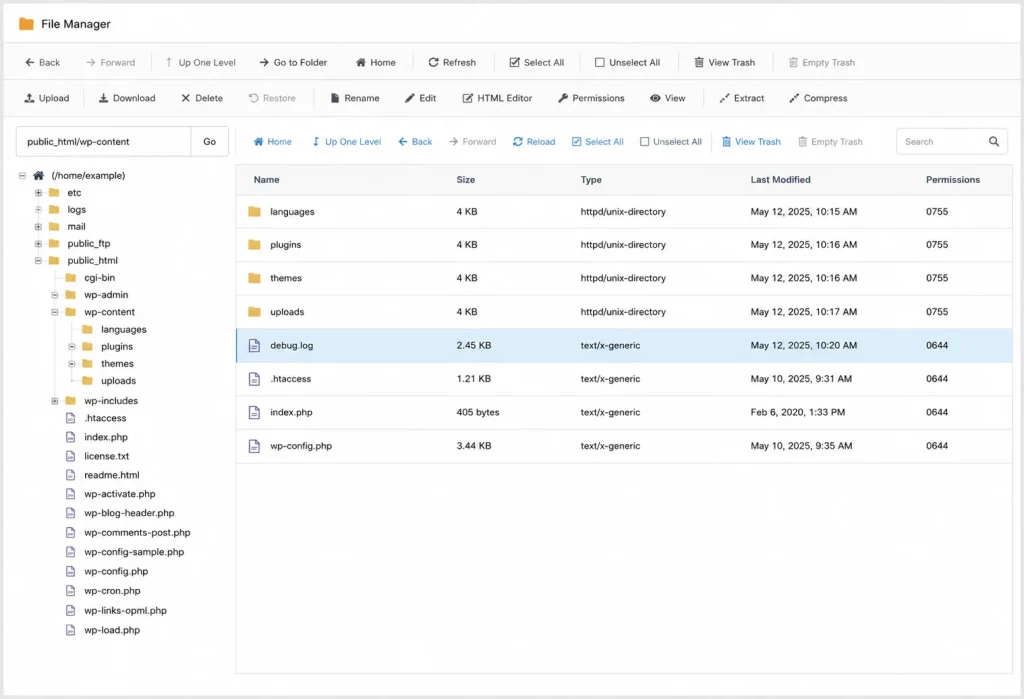Select wp-load.php in the tree
1024x699 pixels.
(112, 630)
